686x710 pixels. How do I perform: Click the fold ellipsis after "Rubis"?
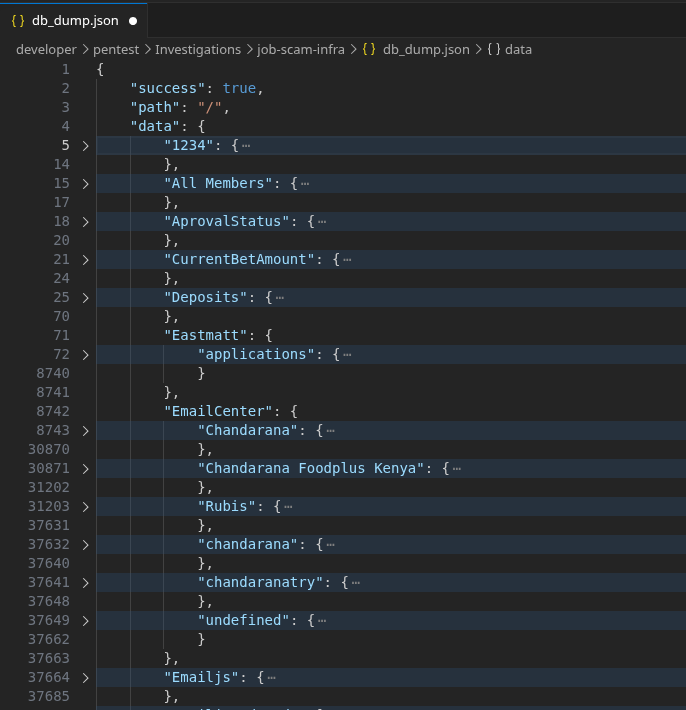point(288,507)
